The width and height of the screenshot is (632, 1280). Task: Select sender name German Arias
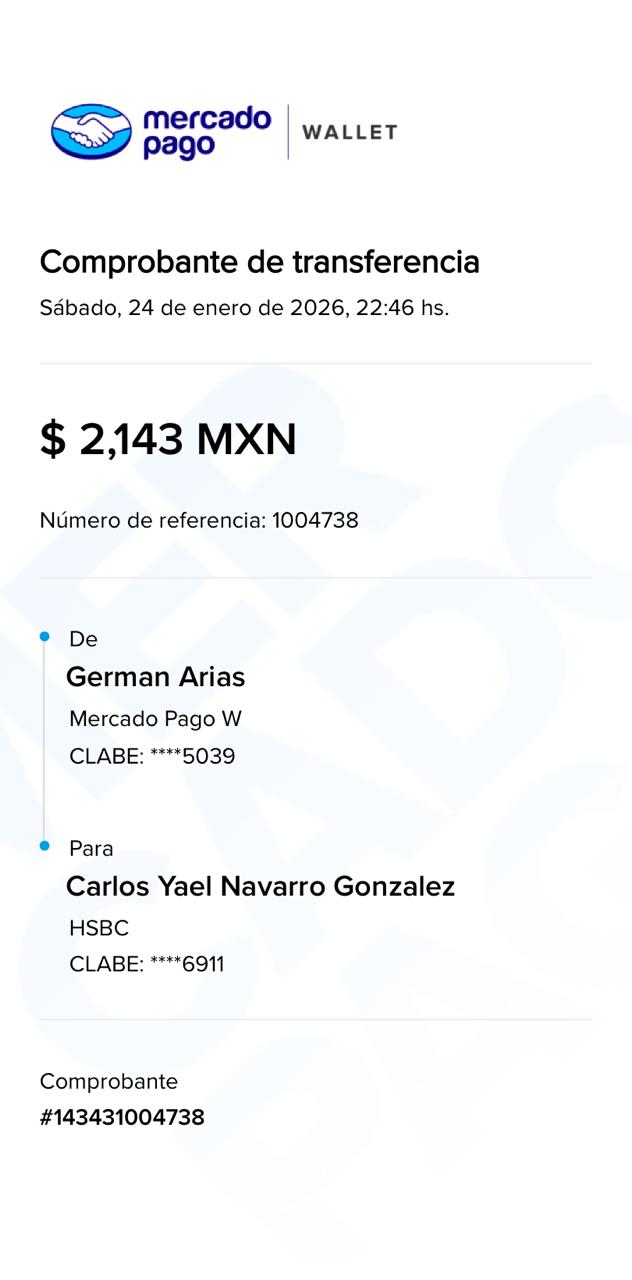(x=155, y=677)
